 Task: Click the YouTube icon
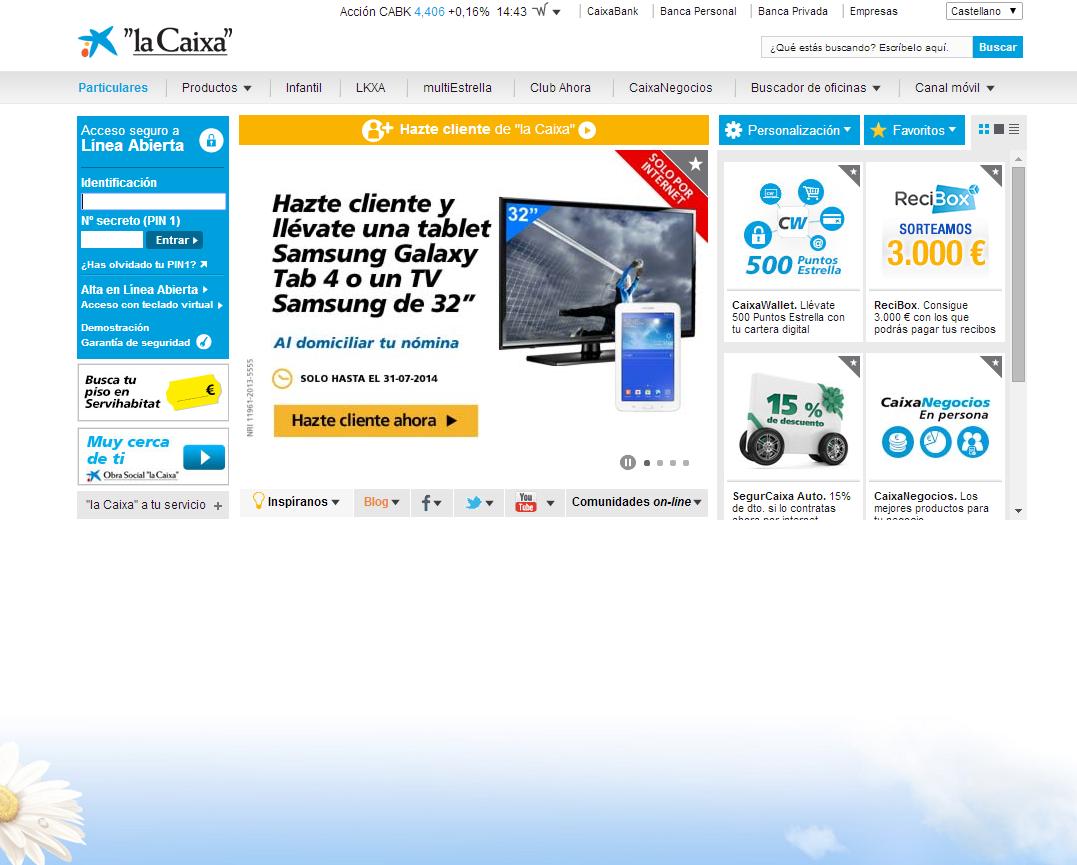(526, 503)
